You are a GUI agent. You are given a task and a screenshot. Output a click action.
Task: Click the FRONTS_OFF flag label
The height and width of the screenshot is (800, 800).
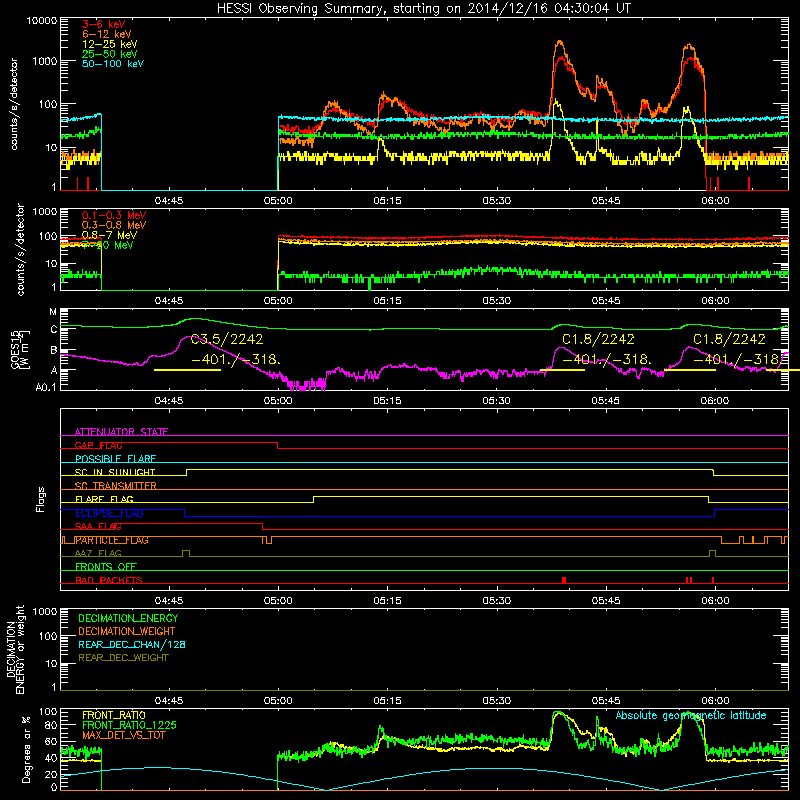[106, 566]
